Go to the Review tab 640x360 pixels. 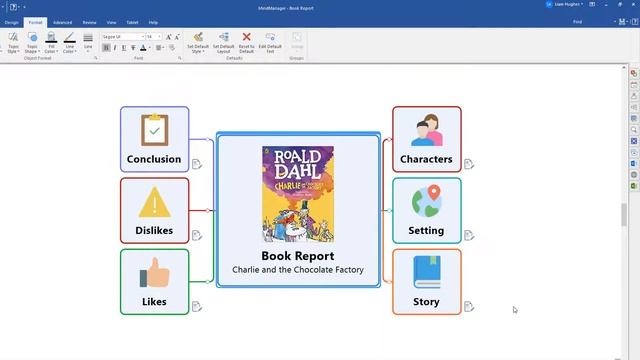coord(89,22)
